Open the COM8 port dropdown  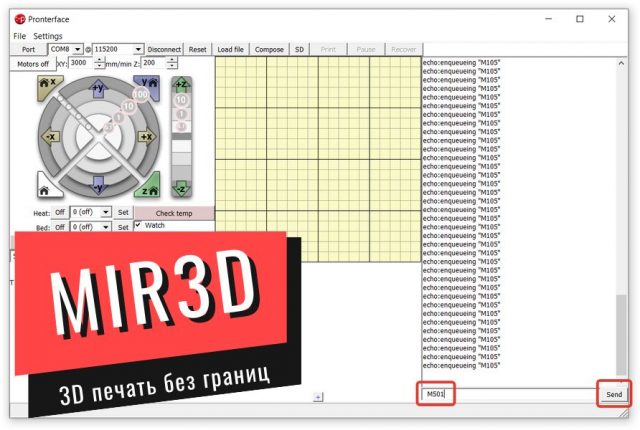[x=77, y=49]
